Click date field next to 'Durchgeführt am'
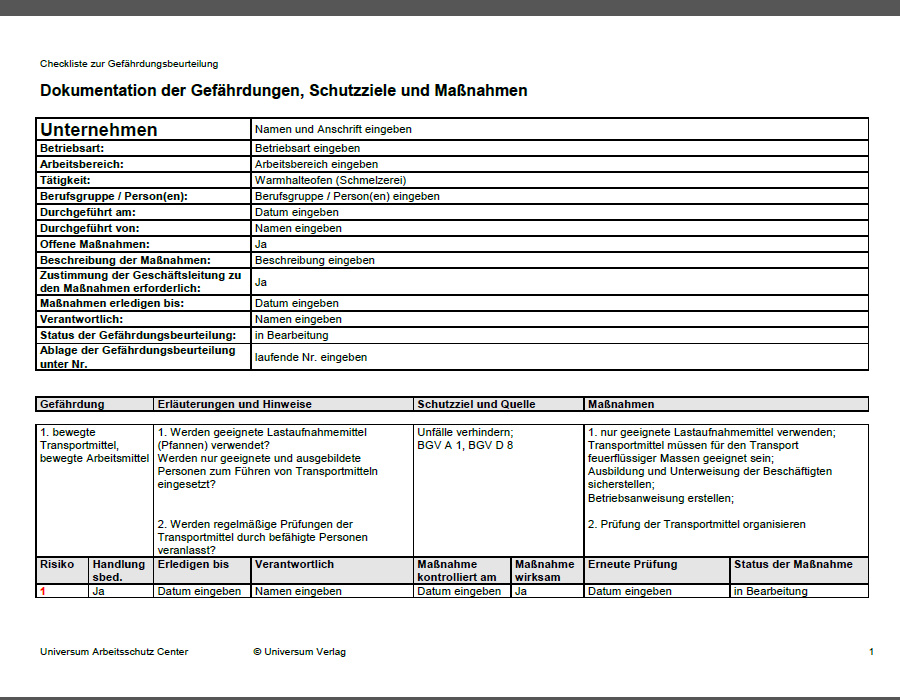This screenshot has height=700, width=900. pos(560,212)
